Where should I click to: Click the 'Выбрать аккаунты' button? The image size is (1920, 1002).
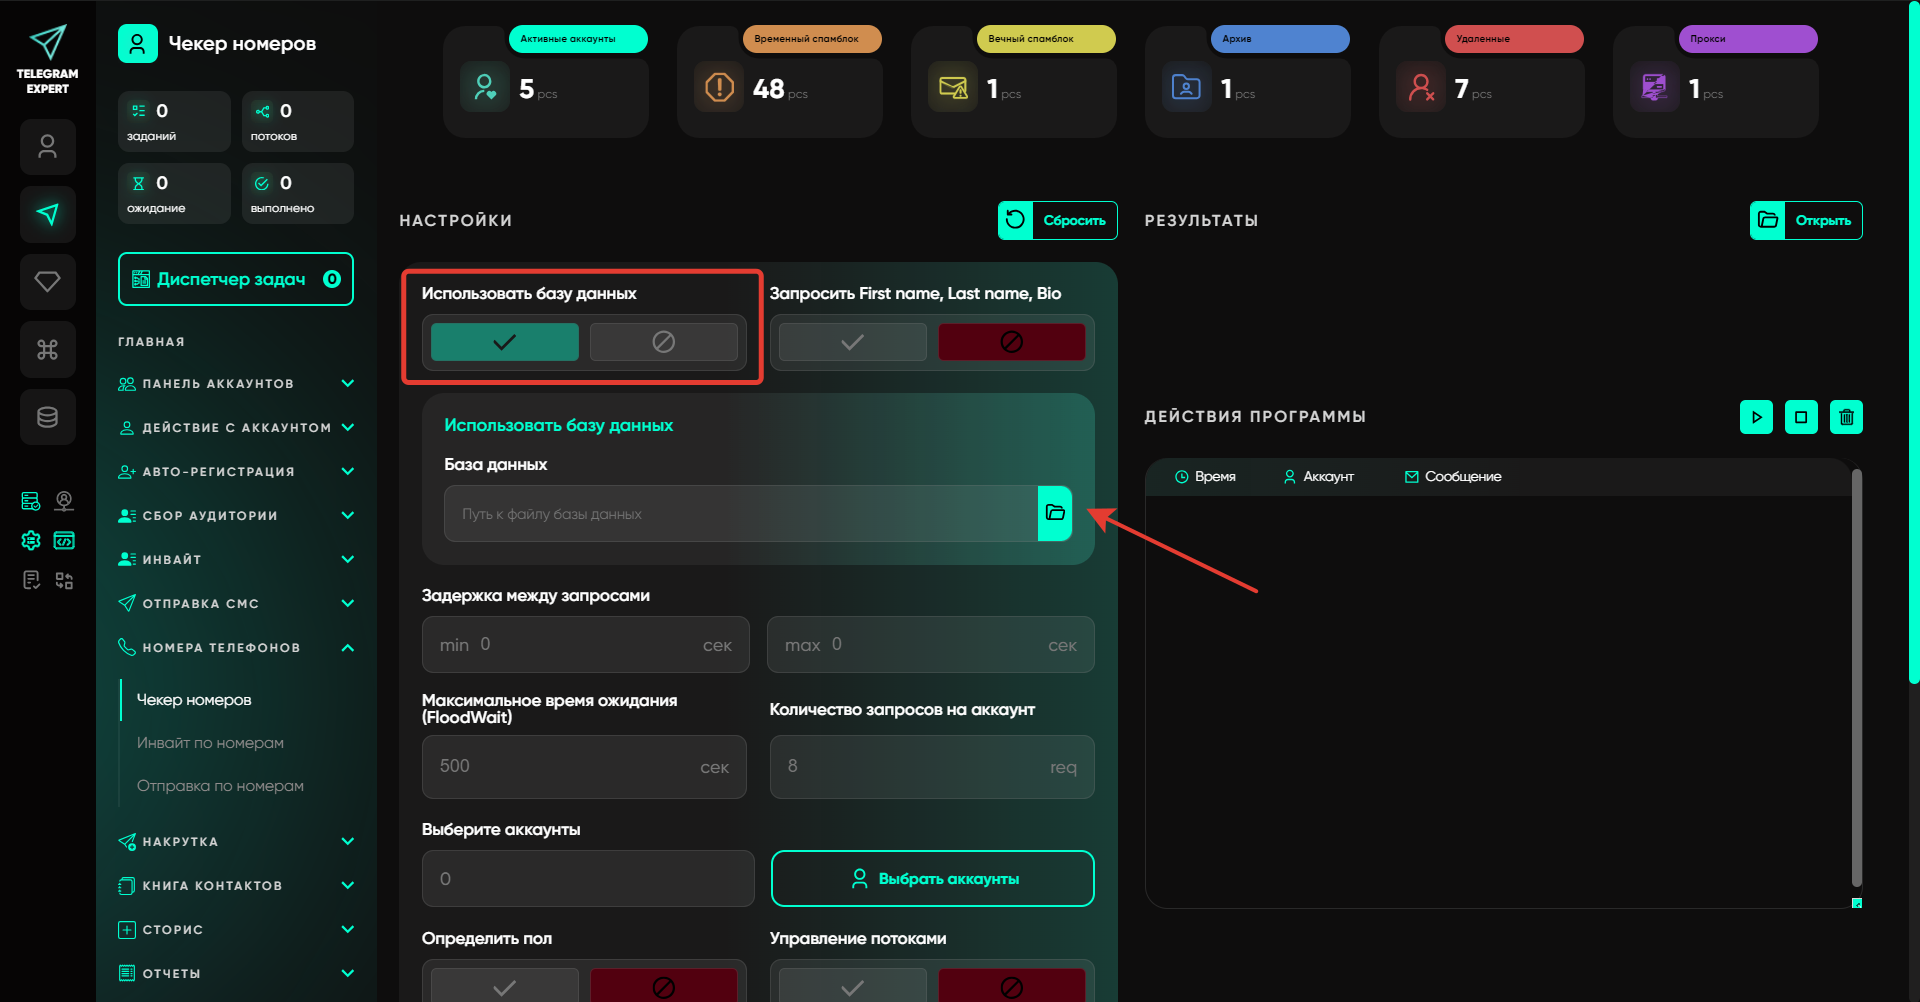click(932, 879)
